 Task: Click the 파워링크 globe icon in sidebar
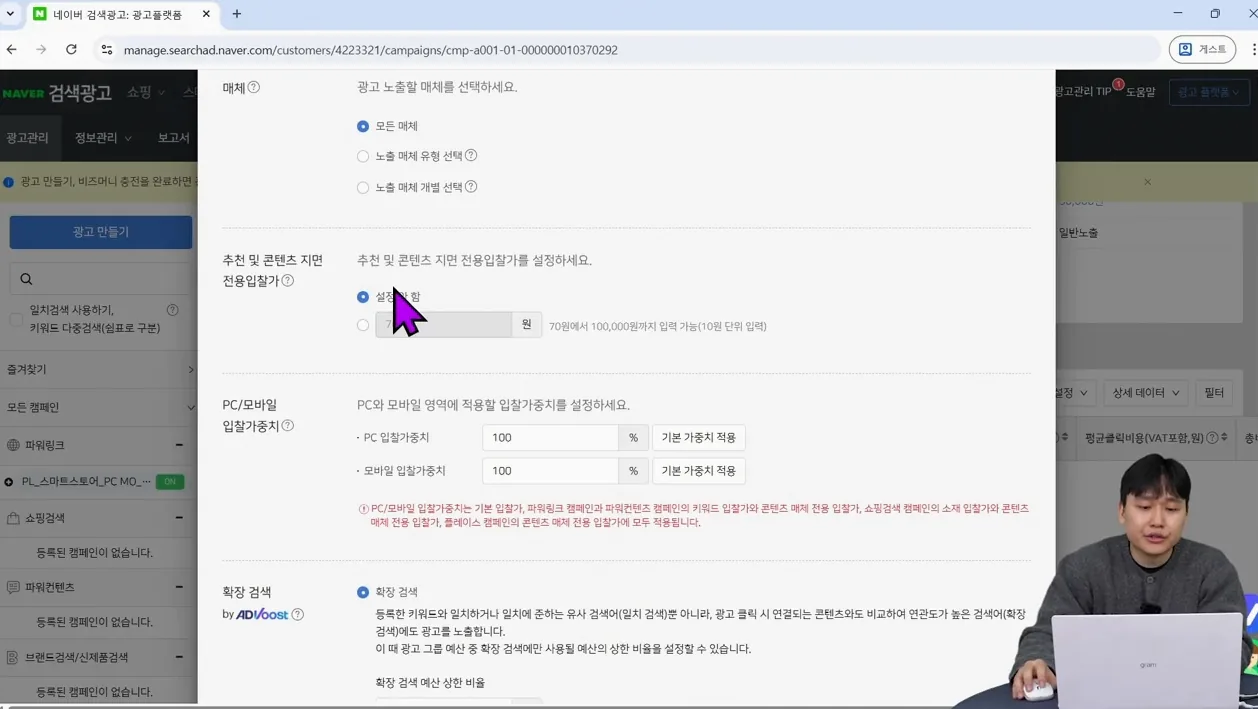13,445
